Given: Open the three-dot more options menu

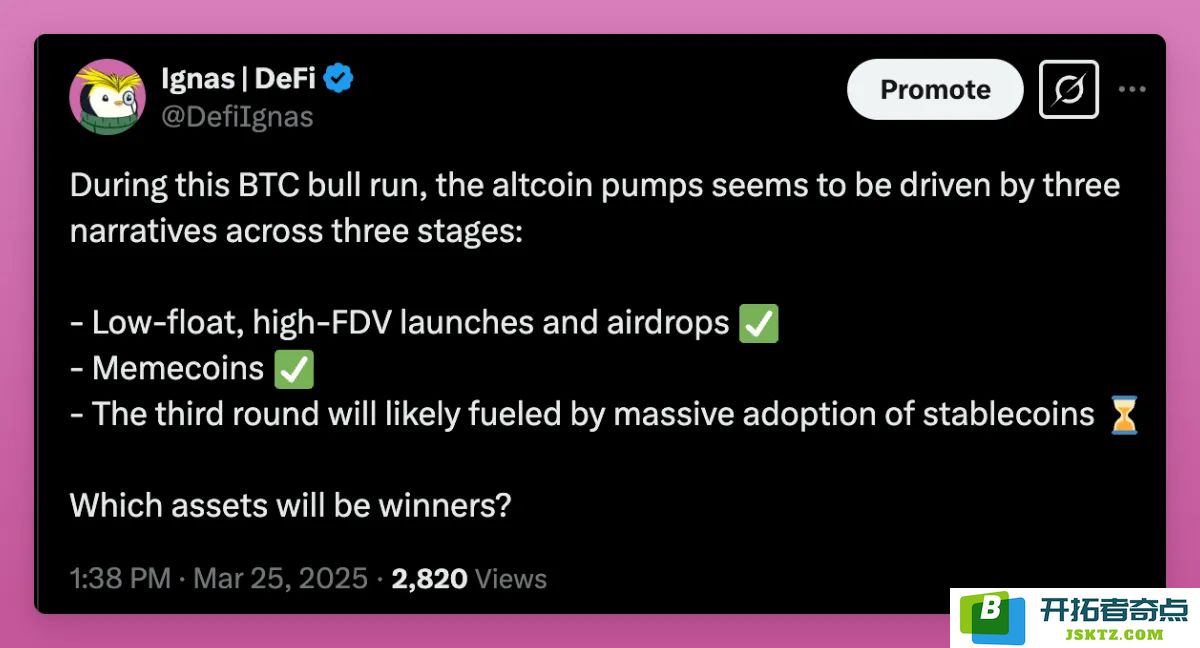Looking at the screenshot, I should point(1132,89).
